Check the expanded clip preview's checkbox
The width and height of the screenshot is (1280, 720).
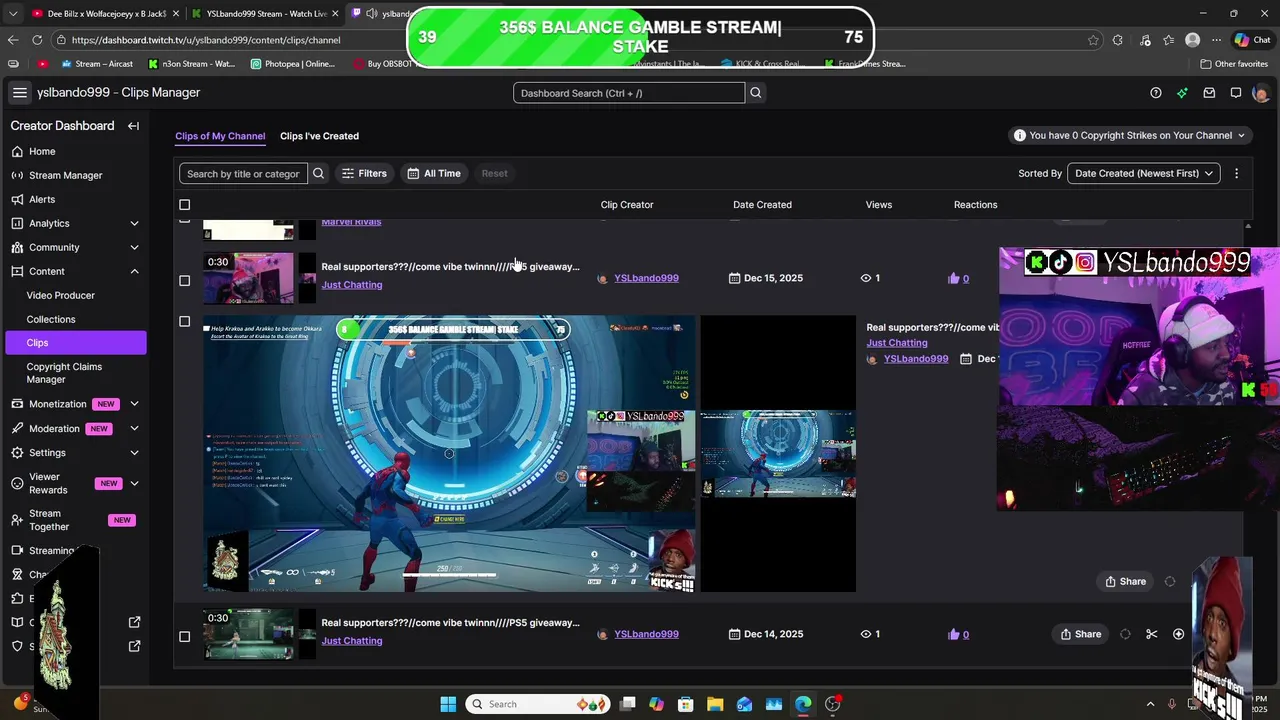coord(184,322)
